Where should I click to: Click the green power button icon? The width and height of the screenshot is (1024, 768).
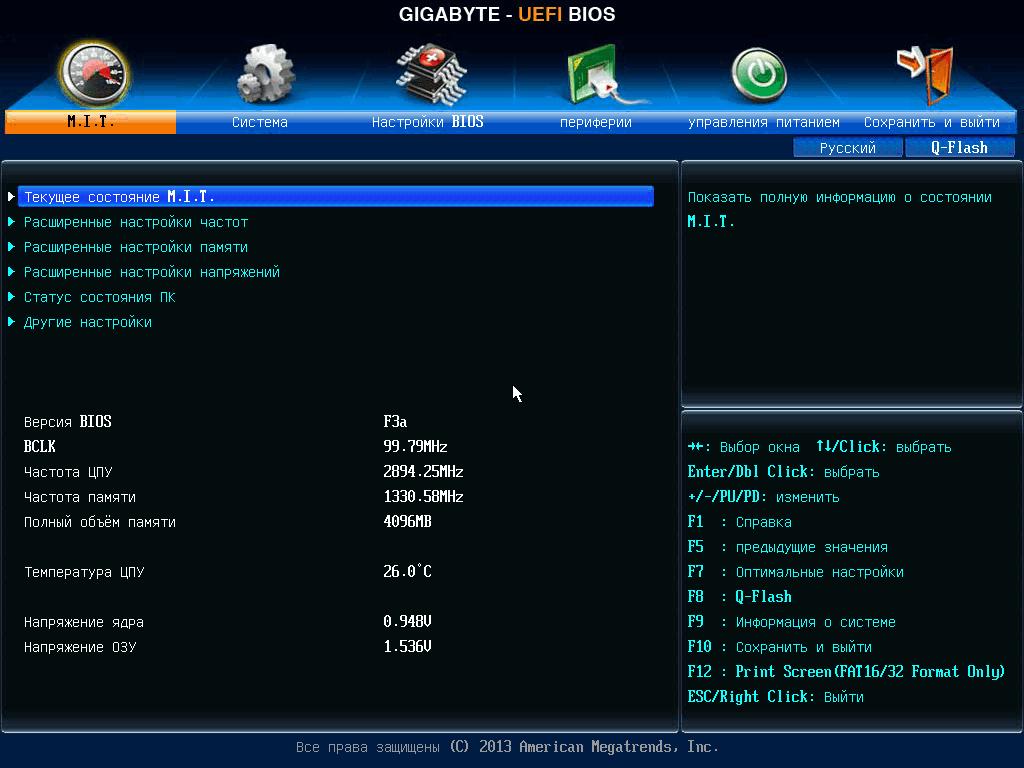[x=758, y=75]
